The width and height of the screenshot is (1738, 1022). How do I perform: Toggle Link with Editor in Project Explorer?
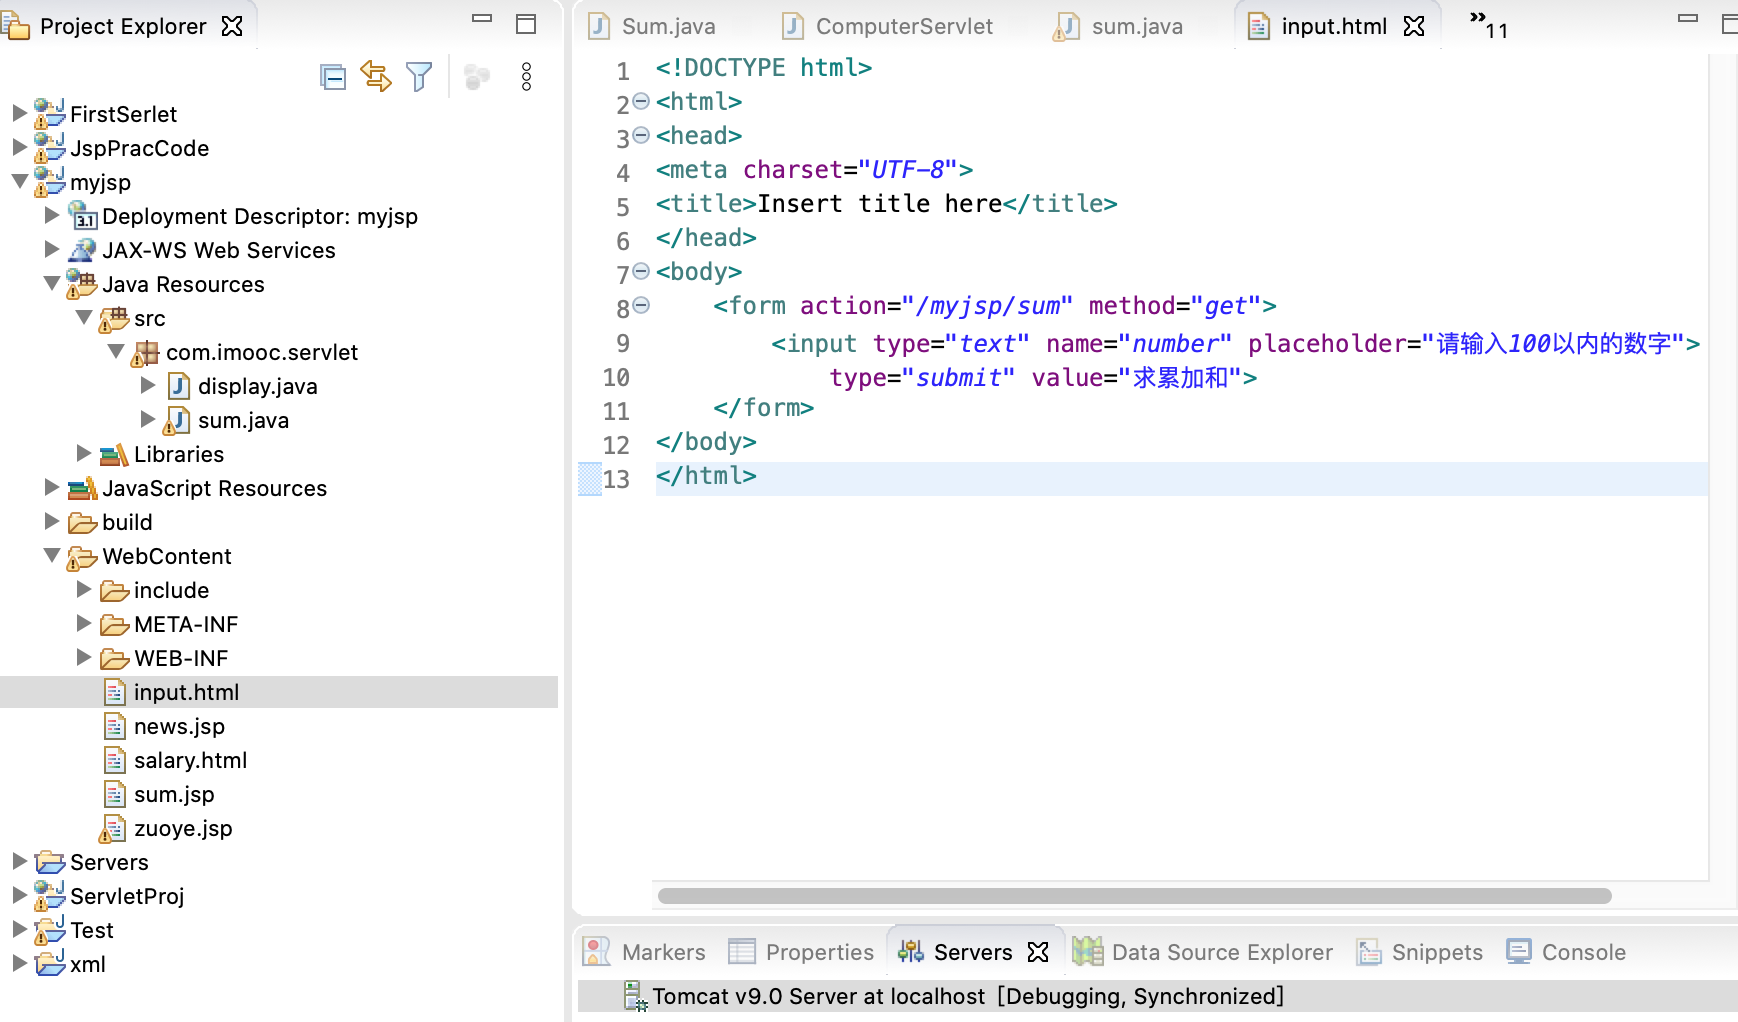coord(376,76)
